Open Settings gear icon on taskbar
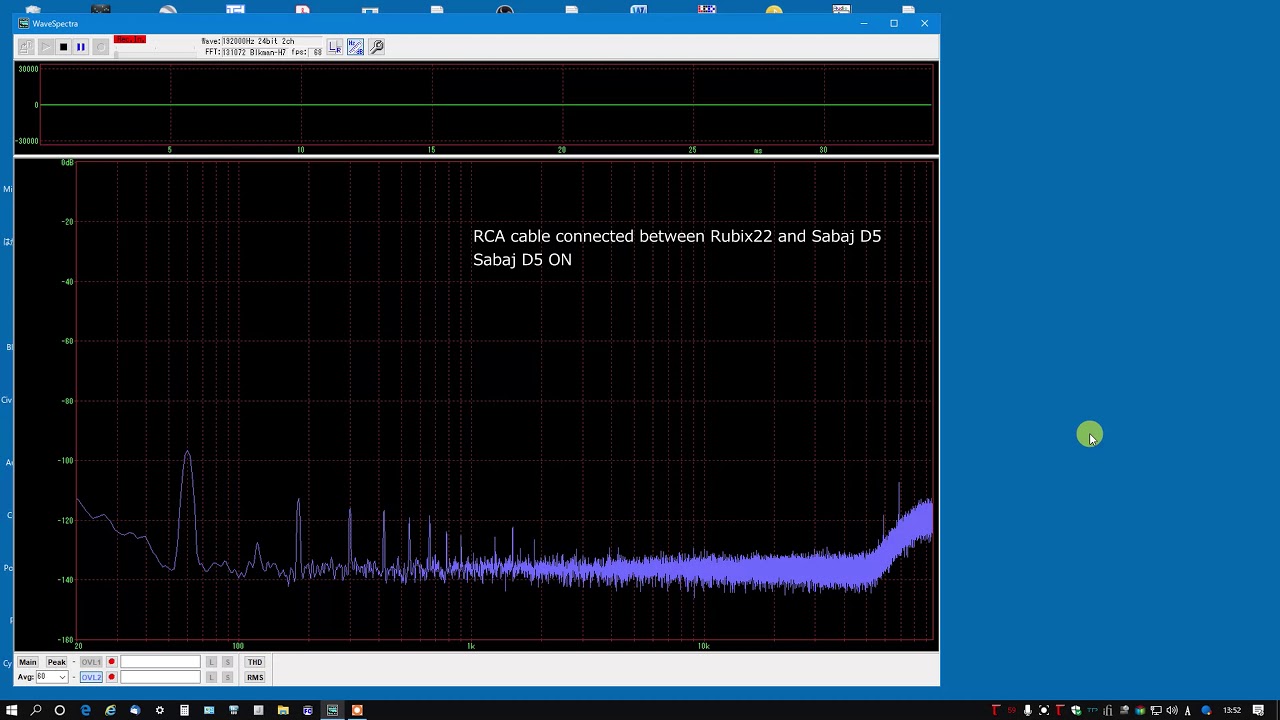The image size is (1280, 720). (x=159, y=710)
